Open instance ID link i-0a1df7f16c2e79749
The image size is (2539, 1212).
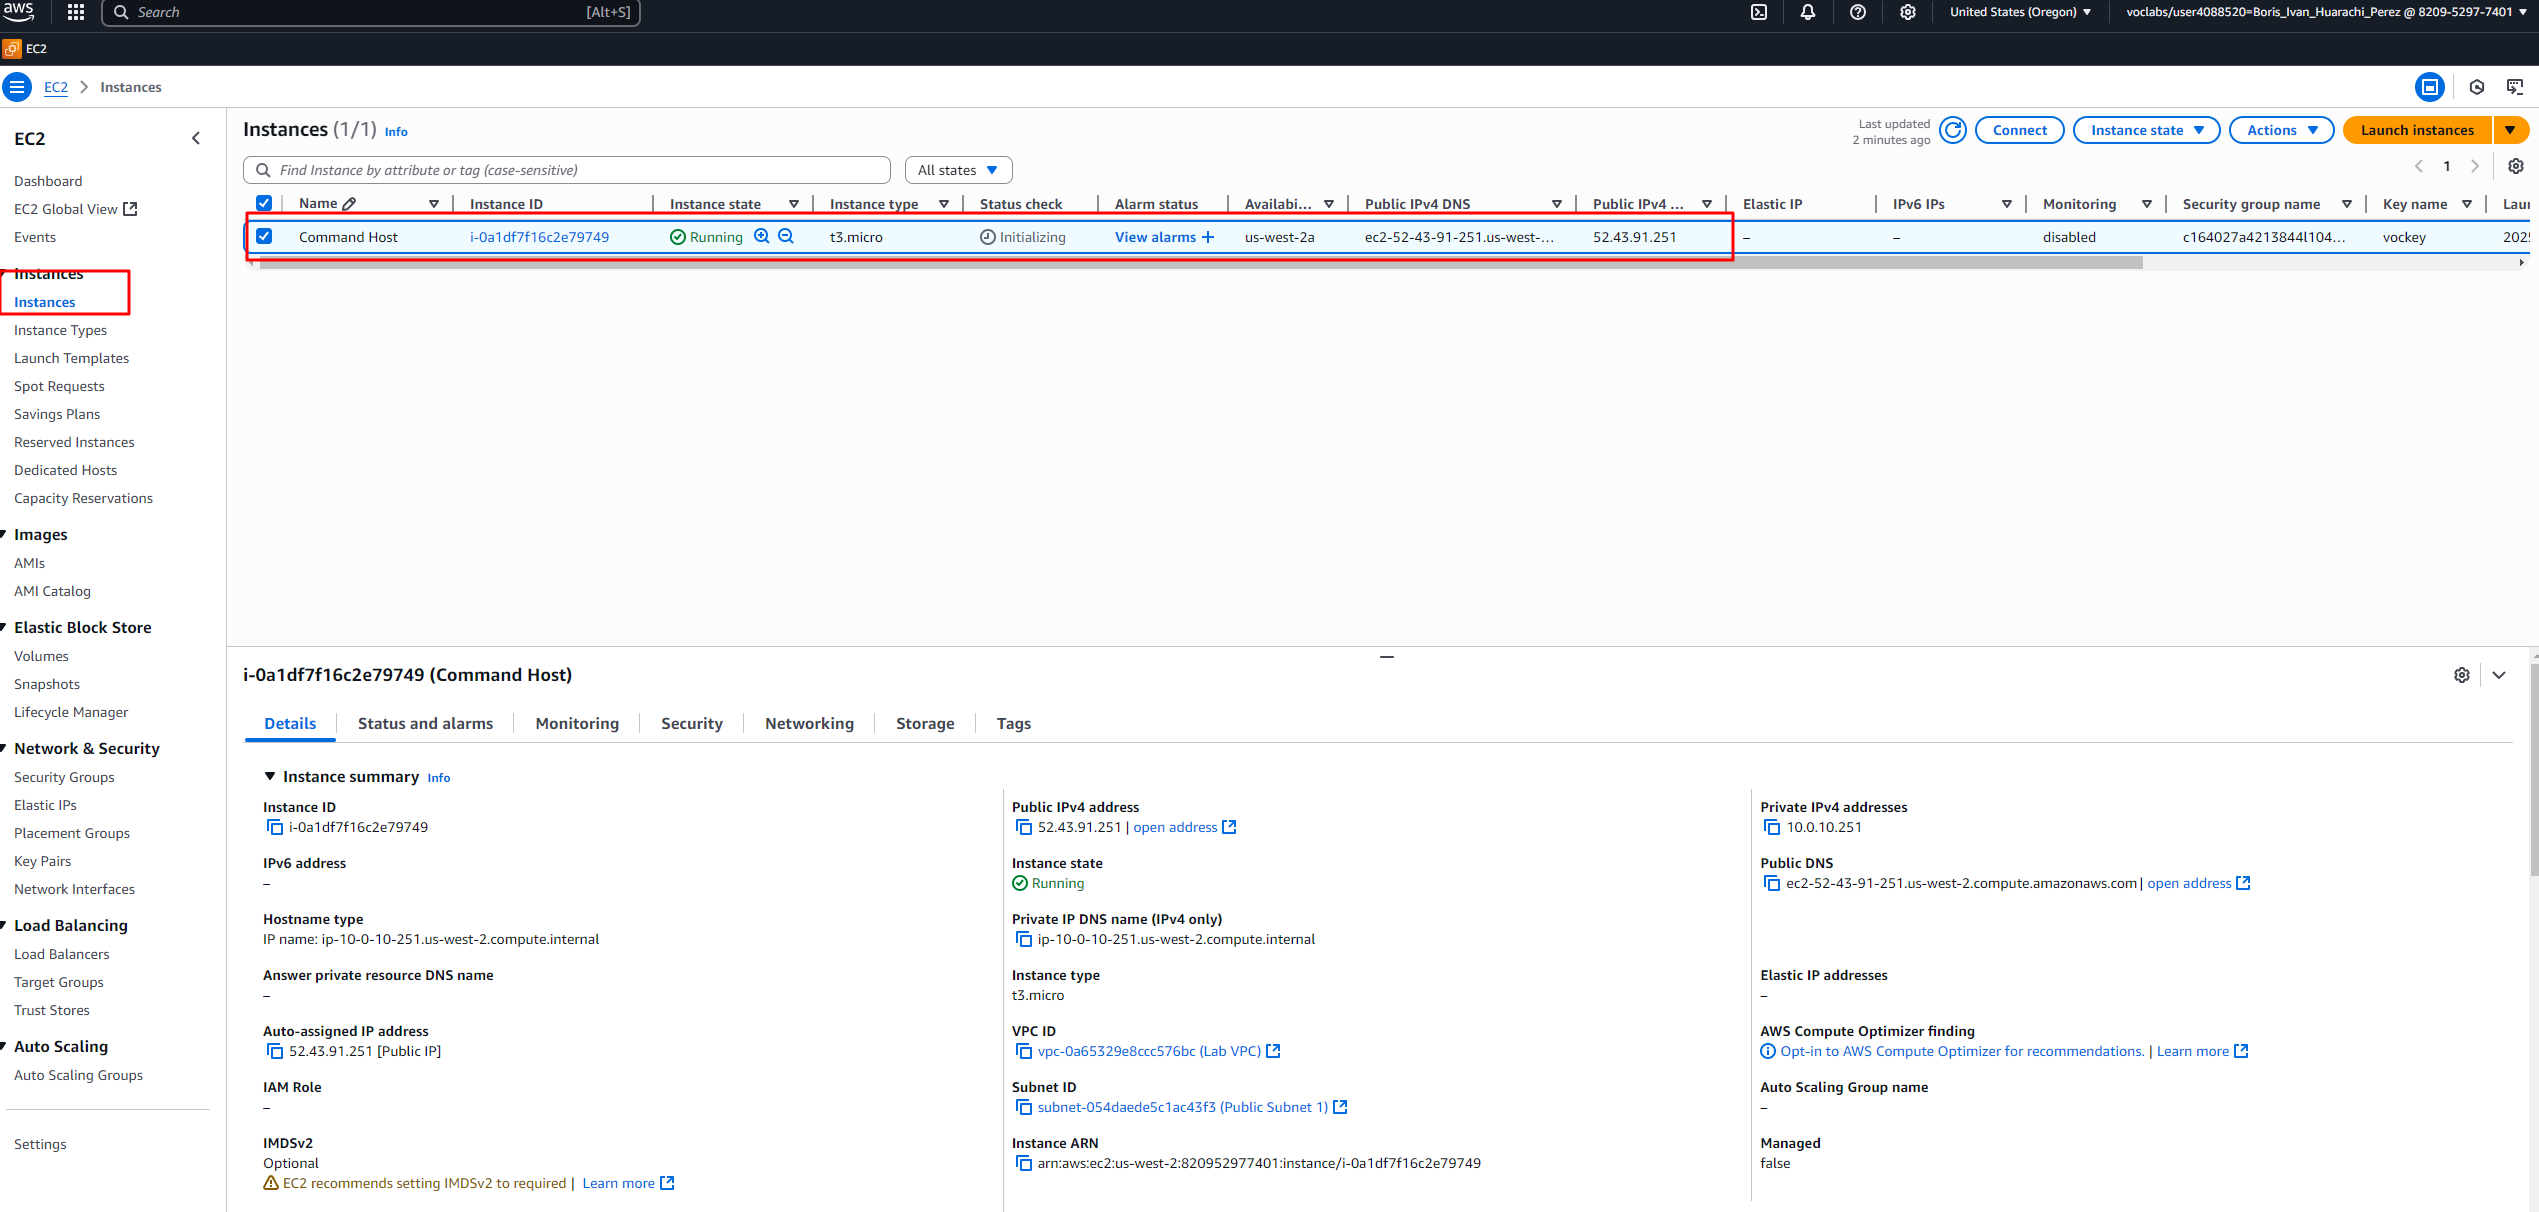click(539, 237)
